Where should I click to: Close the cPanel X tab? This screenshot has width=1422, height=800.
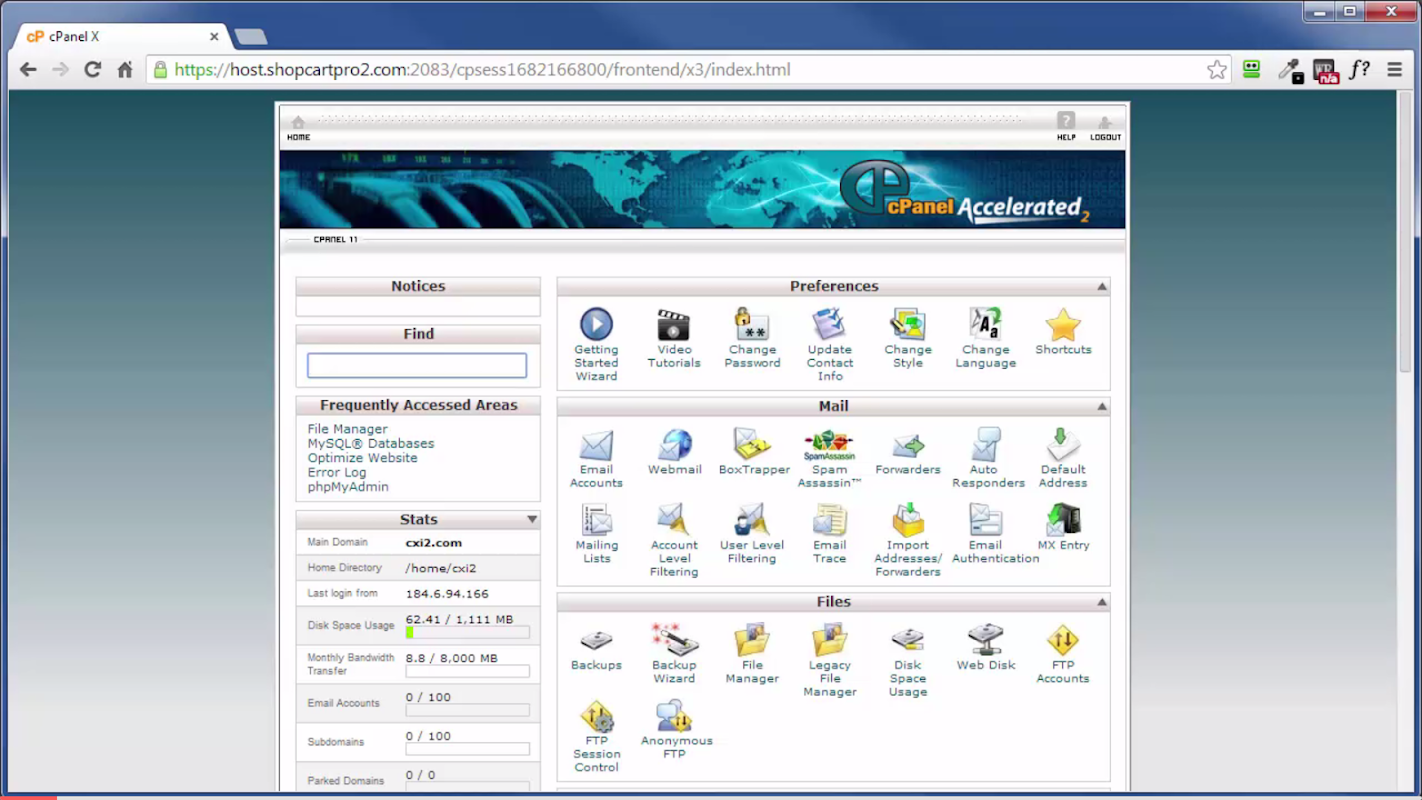click(214, 36)
